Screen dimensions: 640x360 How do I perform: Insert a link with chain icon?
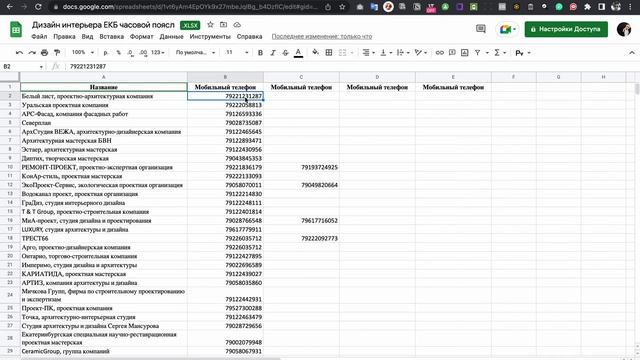(440, 53)
